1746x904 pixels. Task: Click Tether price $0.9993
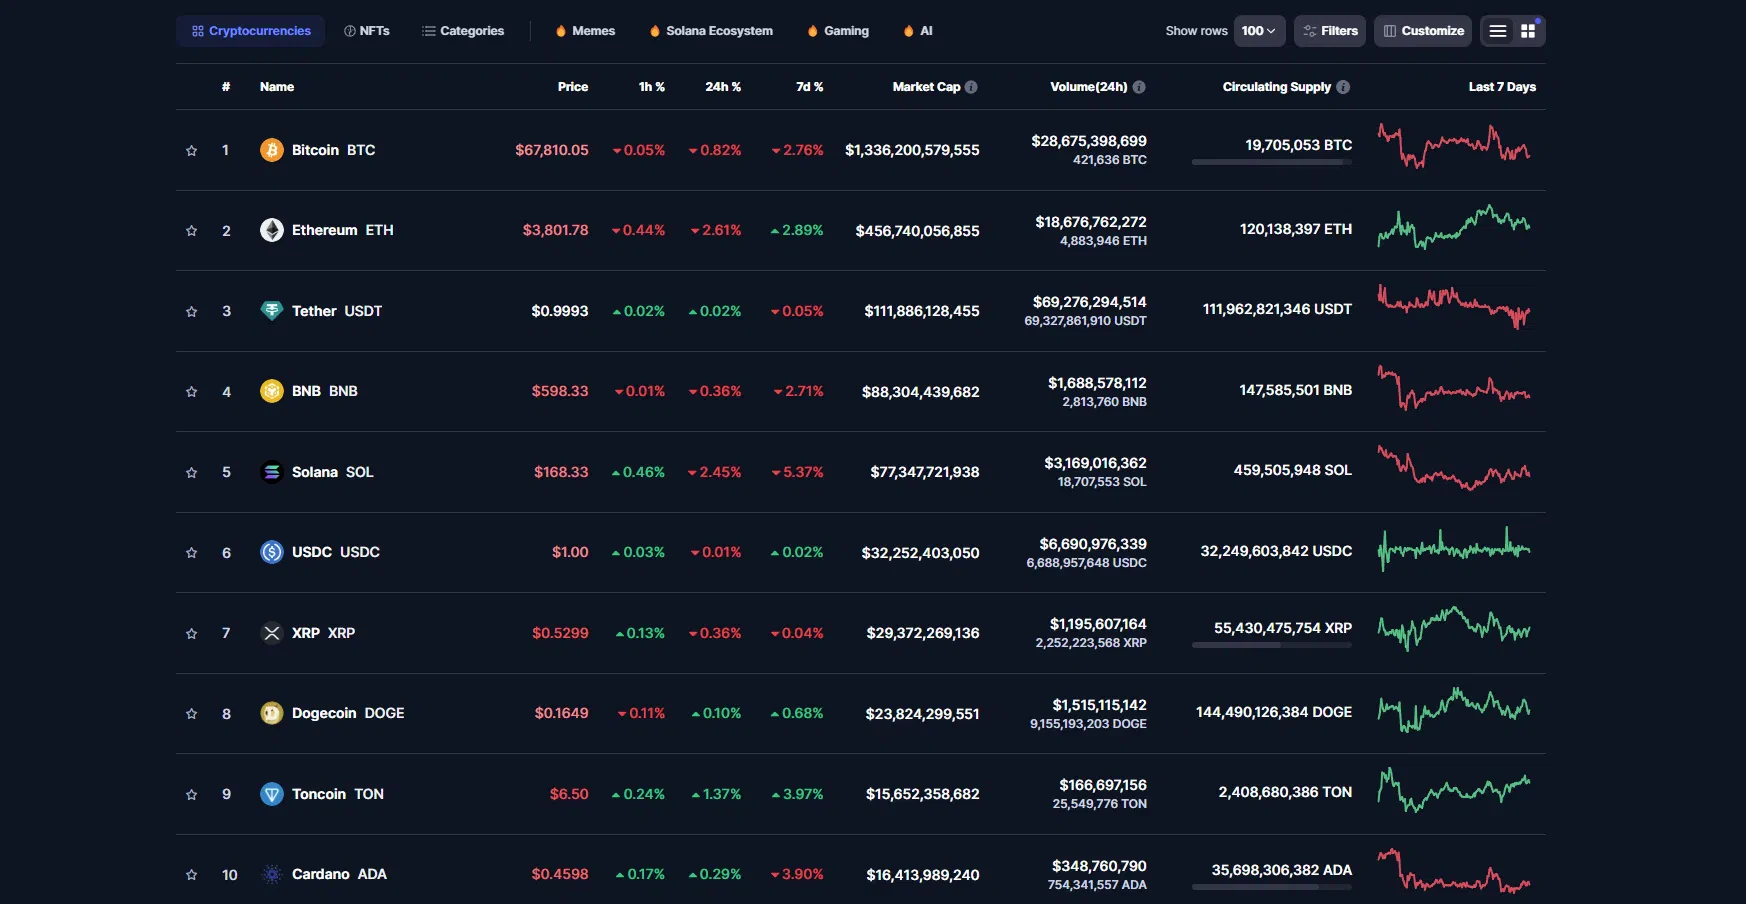(560, 311)
